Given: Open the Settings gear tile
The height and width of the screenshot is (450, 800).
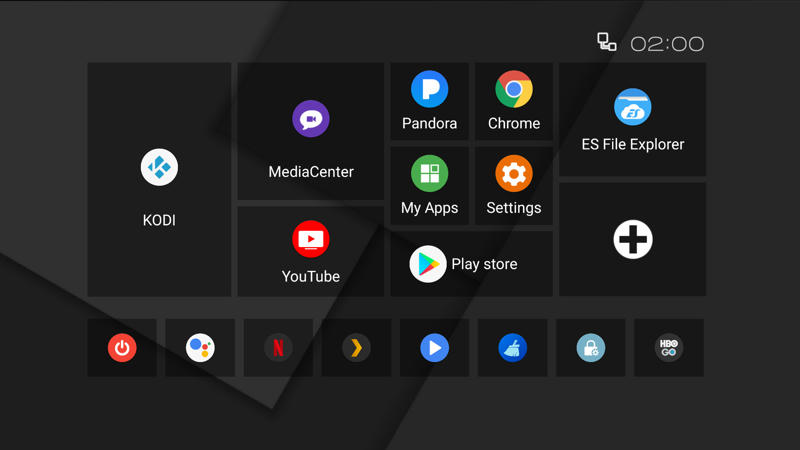Looking at the screenshot, I should coord(514,186).
